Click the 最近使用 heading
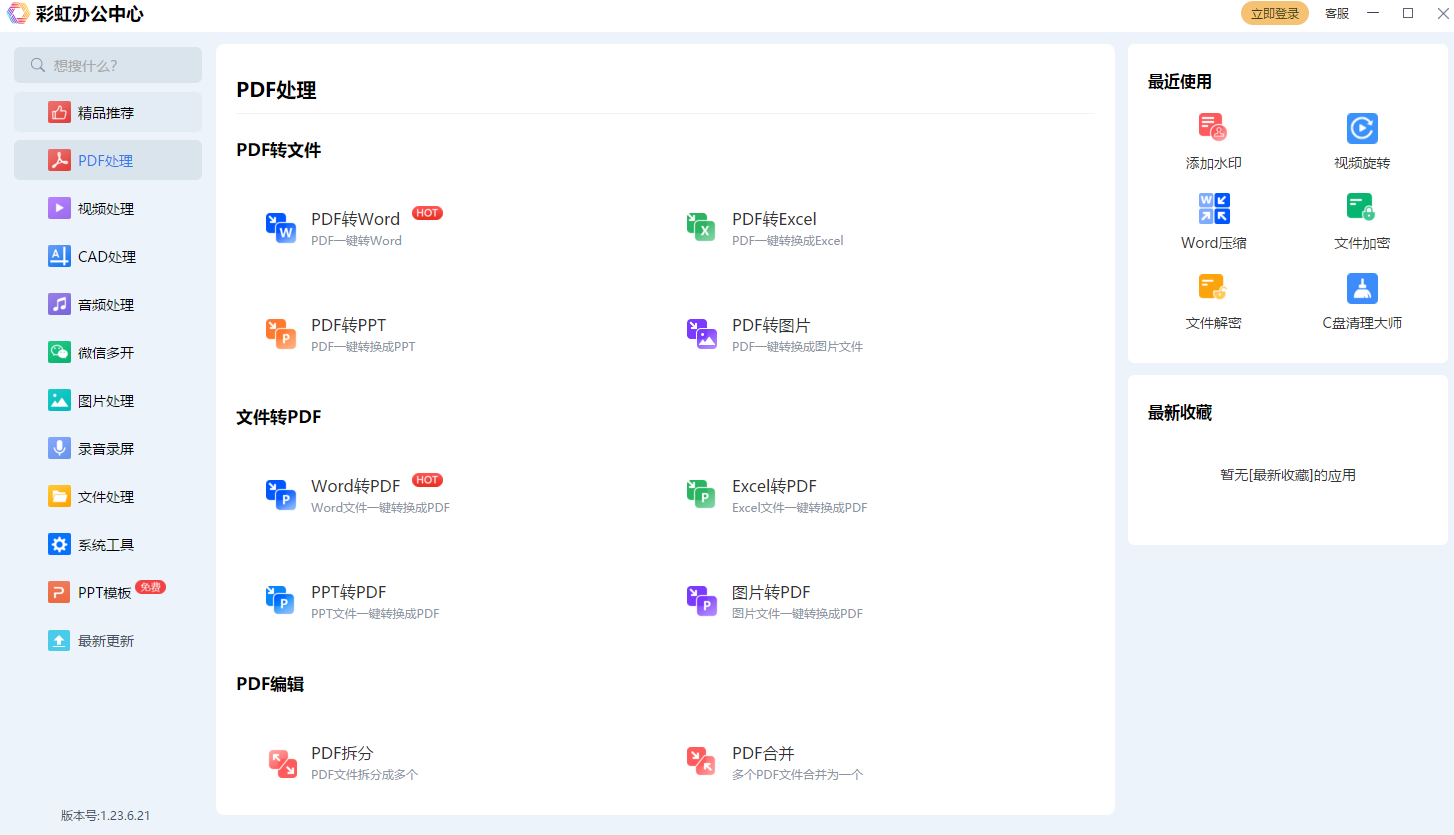Screen dimensions: 1454x835 click(1180, 82)
